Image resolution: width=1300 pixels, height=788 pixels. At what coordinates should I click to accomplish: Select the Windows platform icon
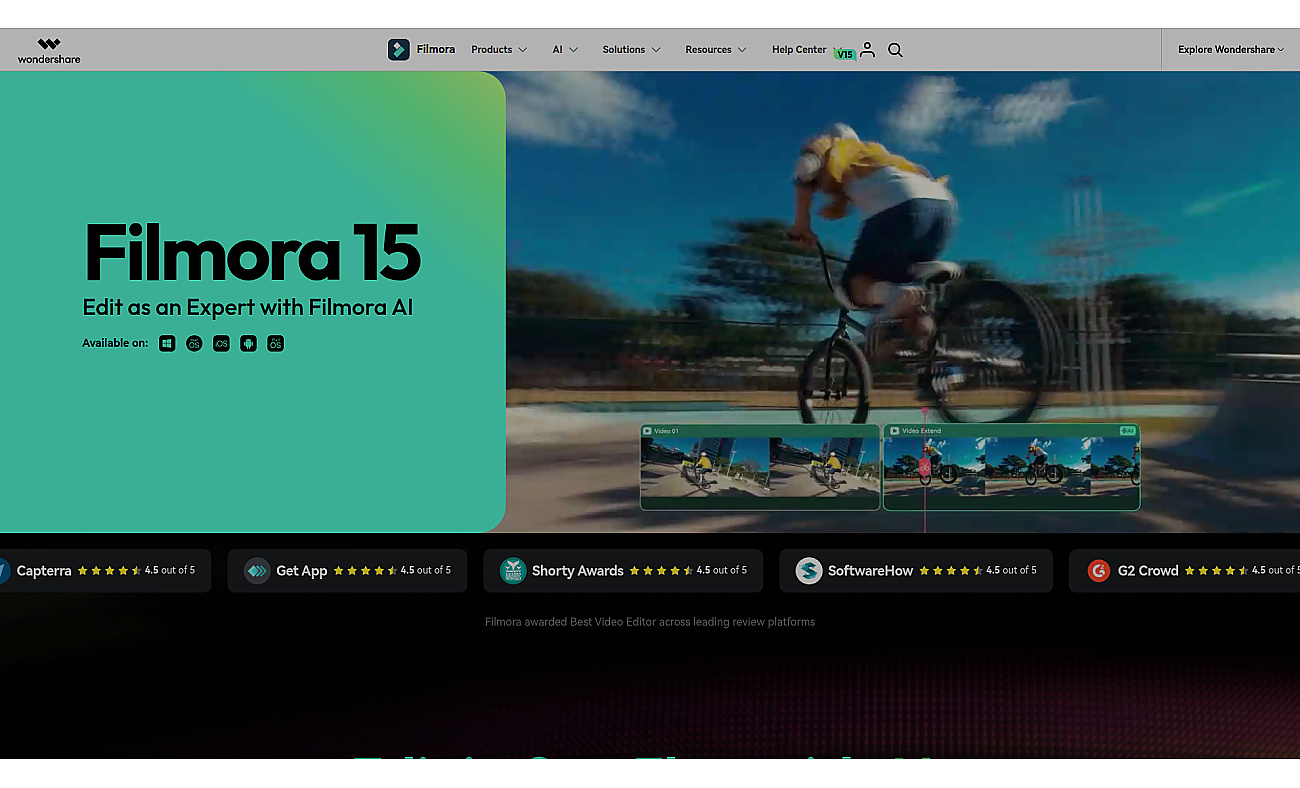point(167,343)
